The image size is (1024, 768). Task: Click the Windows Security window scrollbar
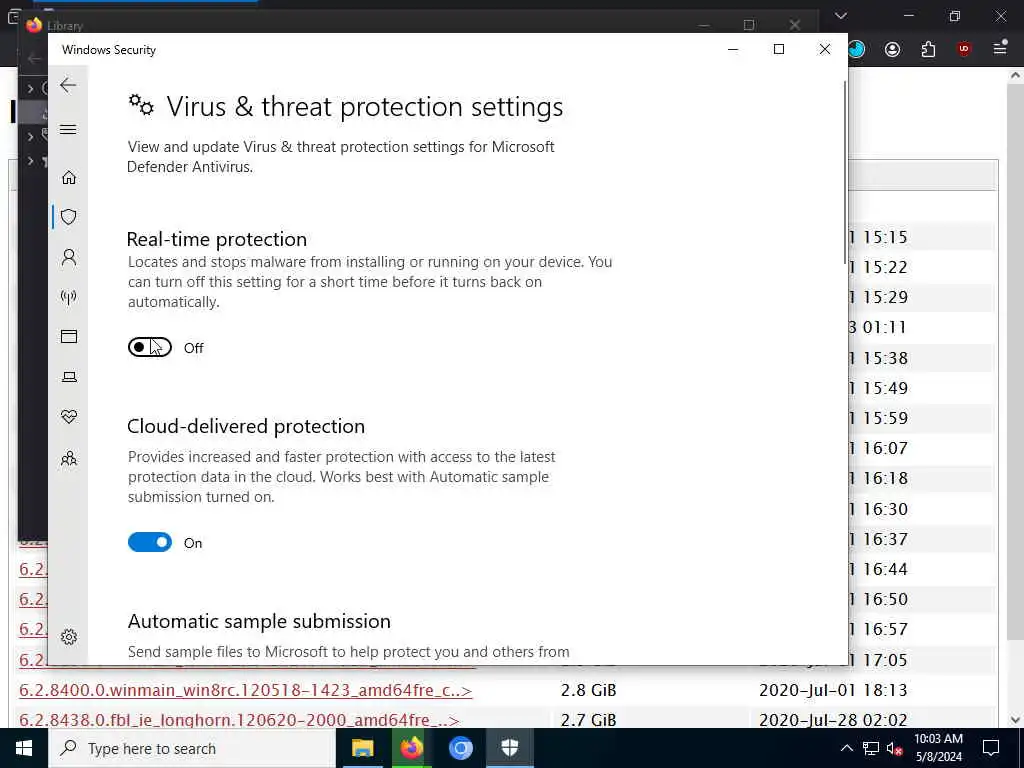[x=845, y=172]
